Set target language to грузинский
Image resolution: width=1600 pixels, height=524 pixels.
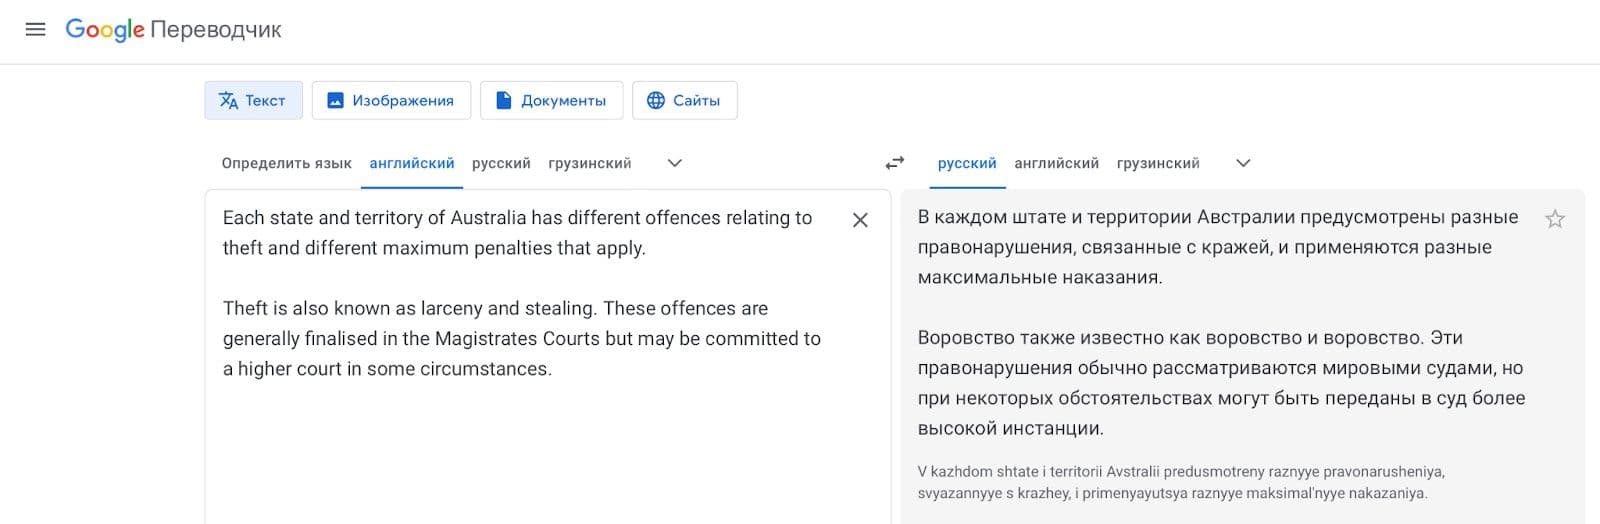[1158, 163]
